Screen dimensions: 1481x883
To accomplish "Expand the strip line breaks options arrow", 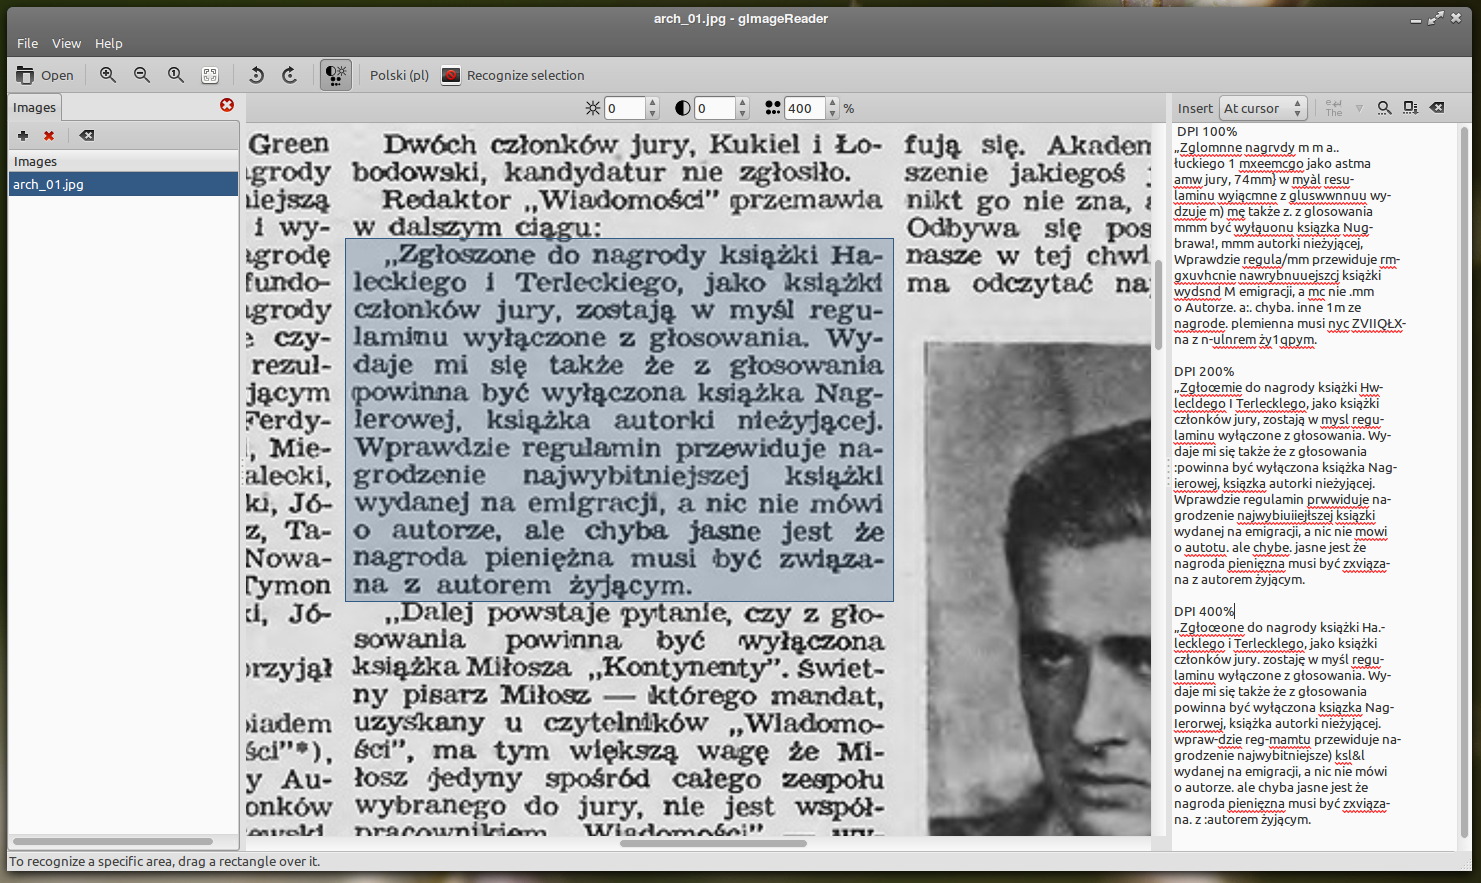I will (1359, 108).
